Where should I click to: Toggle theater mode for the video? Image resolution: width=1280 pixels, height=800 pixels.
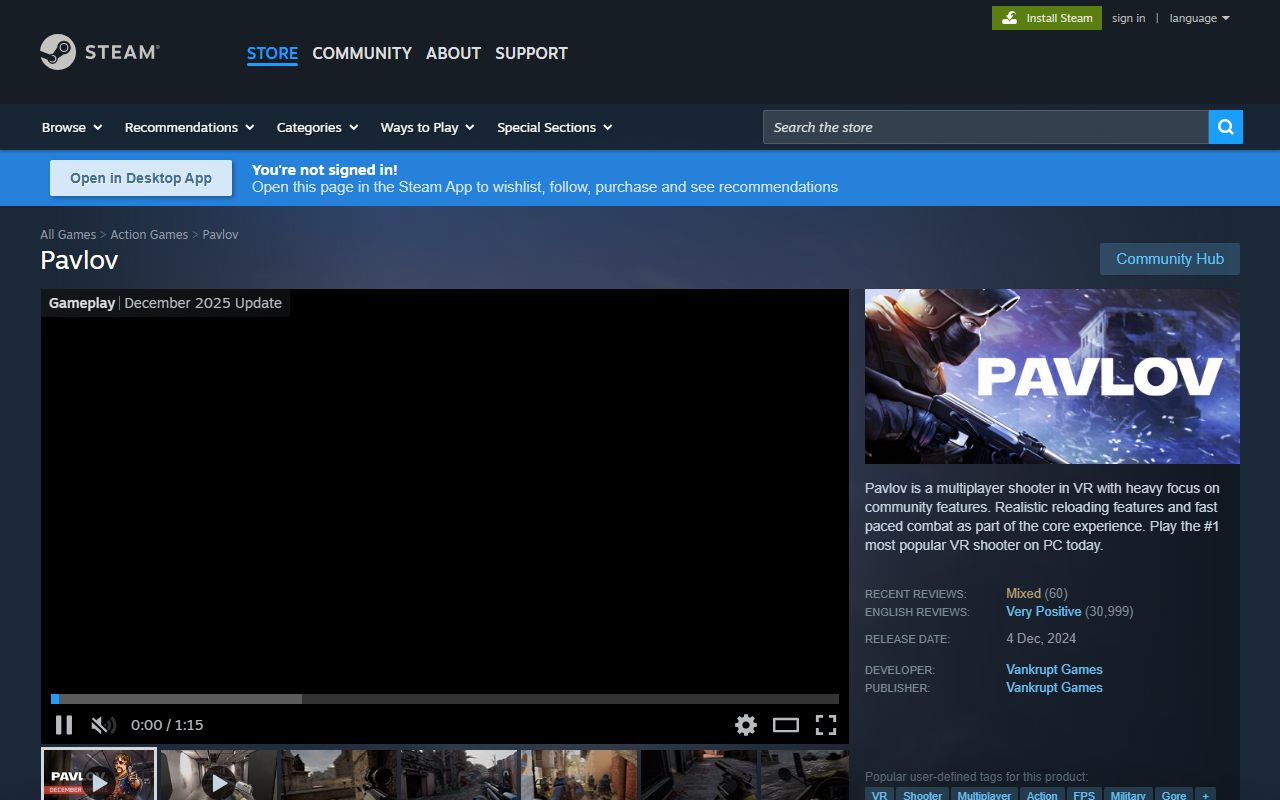786,725
